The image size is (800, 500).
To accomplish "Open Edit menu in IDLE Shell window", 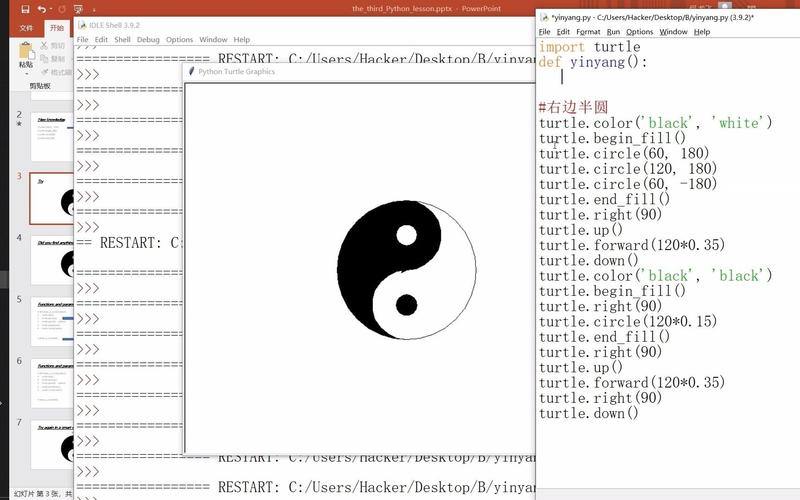I will 101,39.
